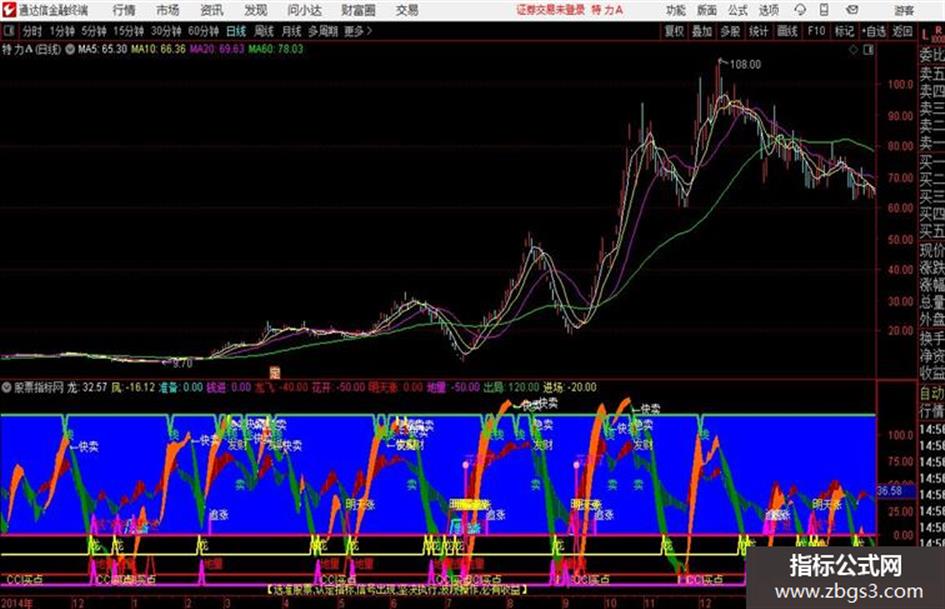This screenshot has height=609, width=945.
Task: Switch to 1分钟 period tab
Action: [62, 31]
